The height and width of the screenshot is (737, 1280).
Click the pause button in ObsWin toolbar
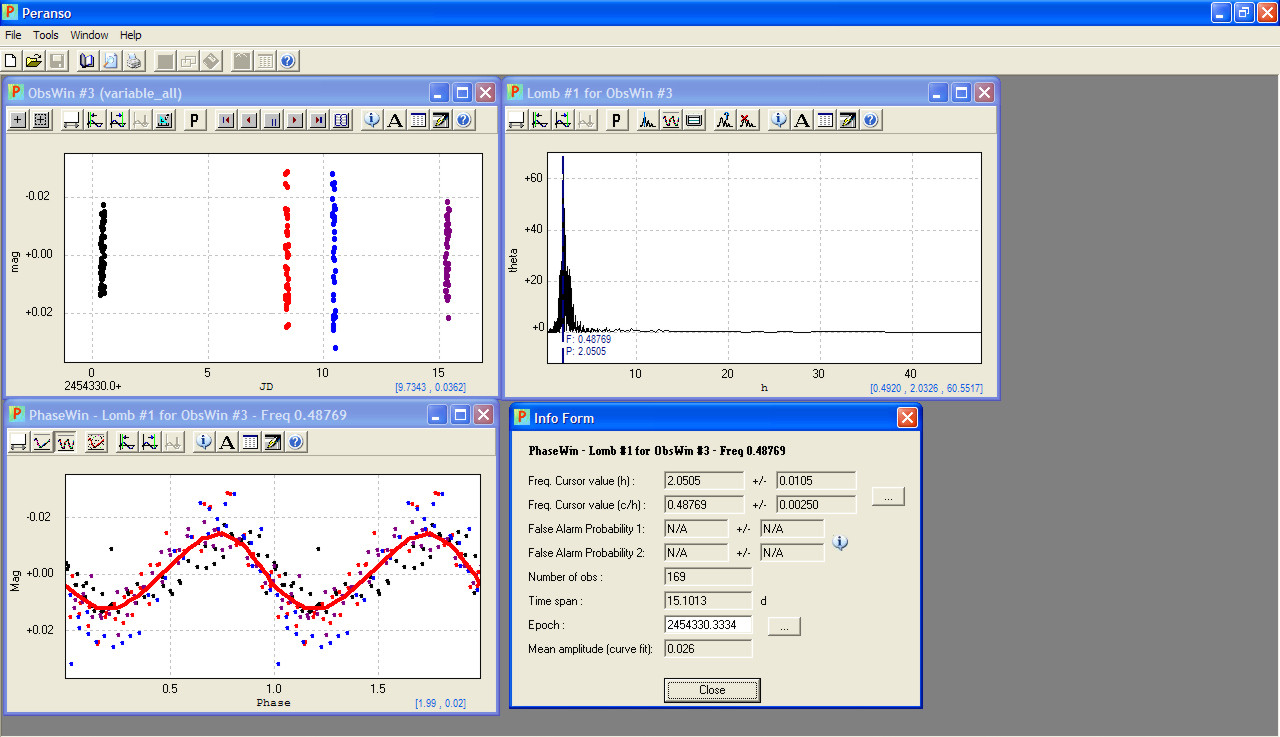(272, 121)
